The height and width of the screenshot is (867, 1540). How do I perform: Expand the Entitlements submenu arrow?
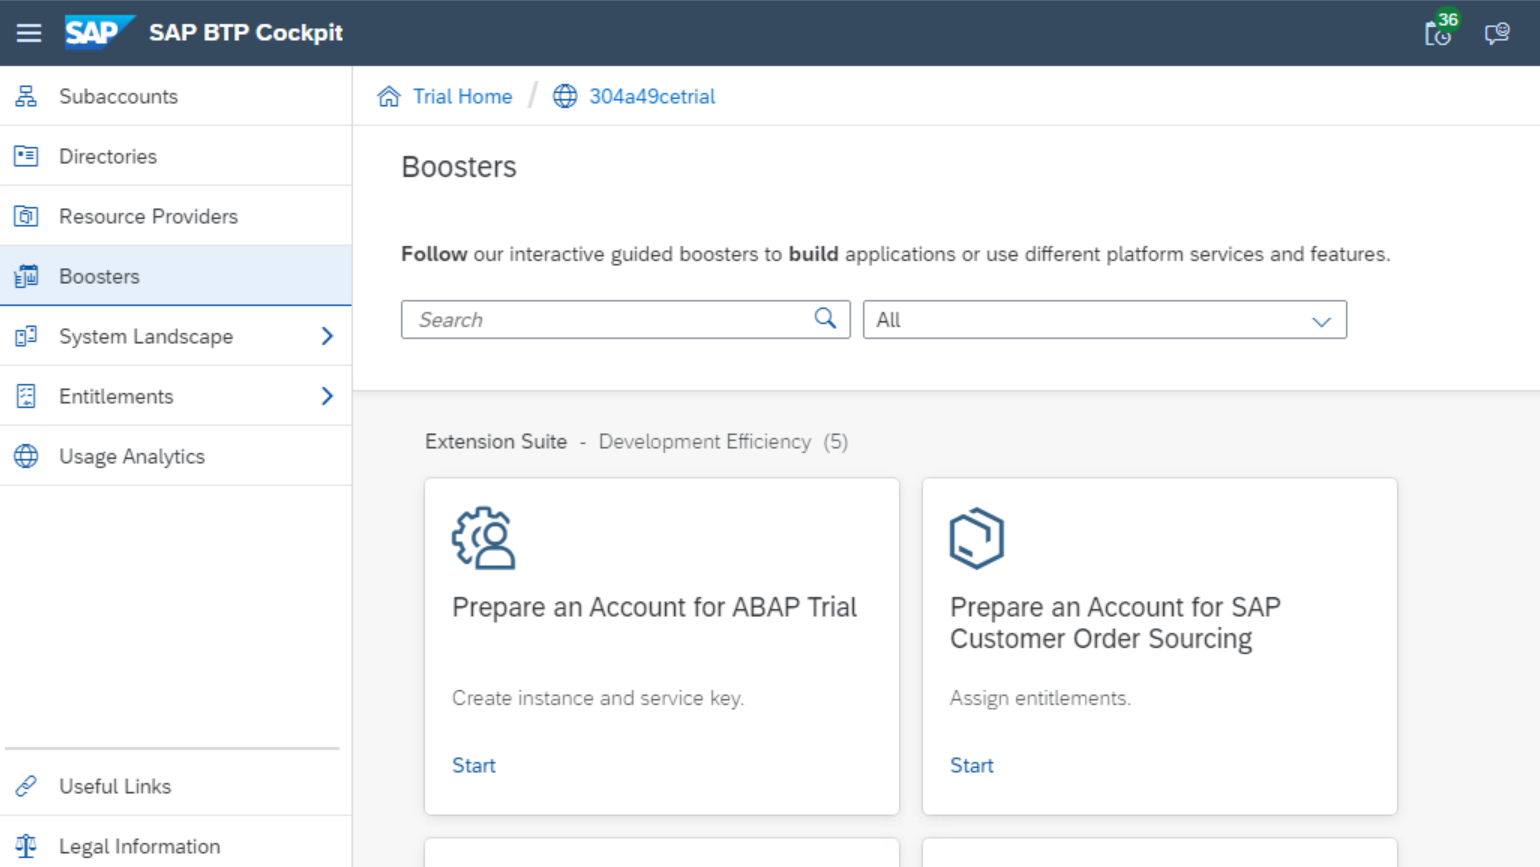tap(327, 396)
